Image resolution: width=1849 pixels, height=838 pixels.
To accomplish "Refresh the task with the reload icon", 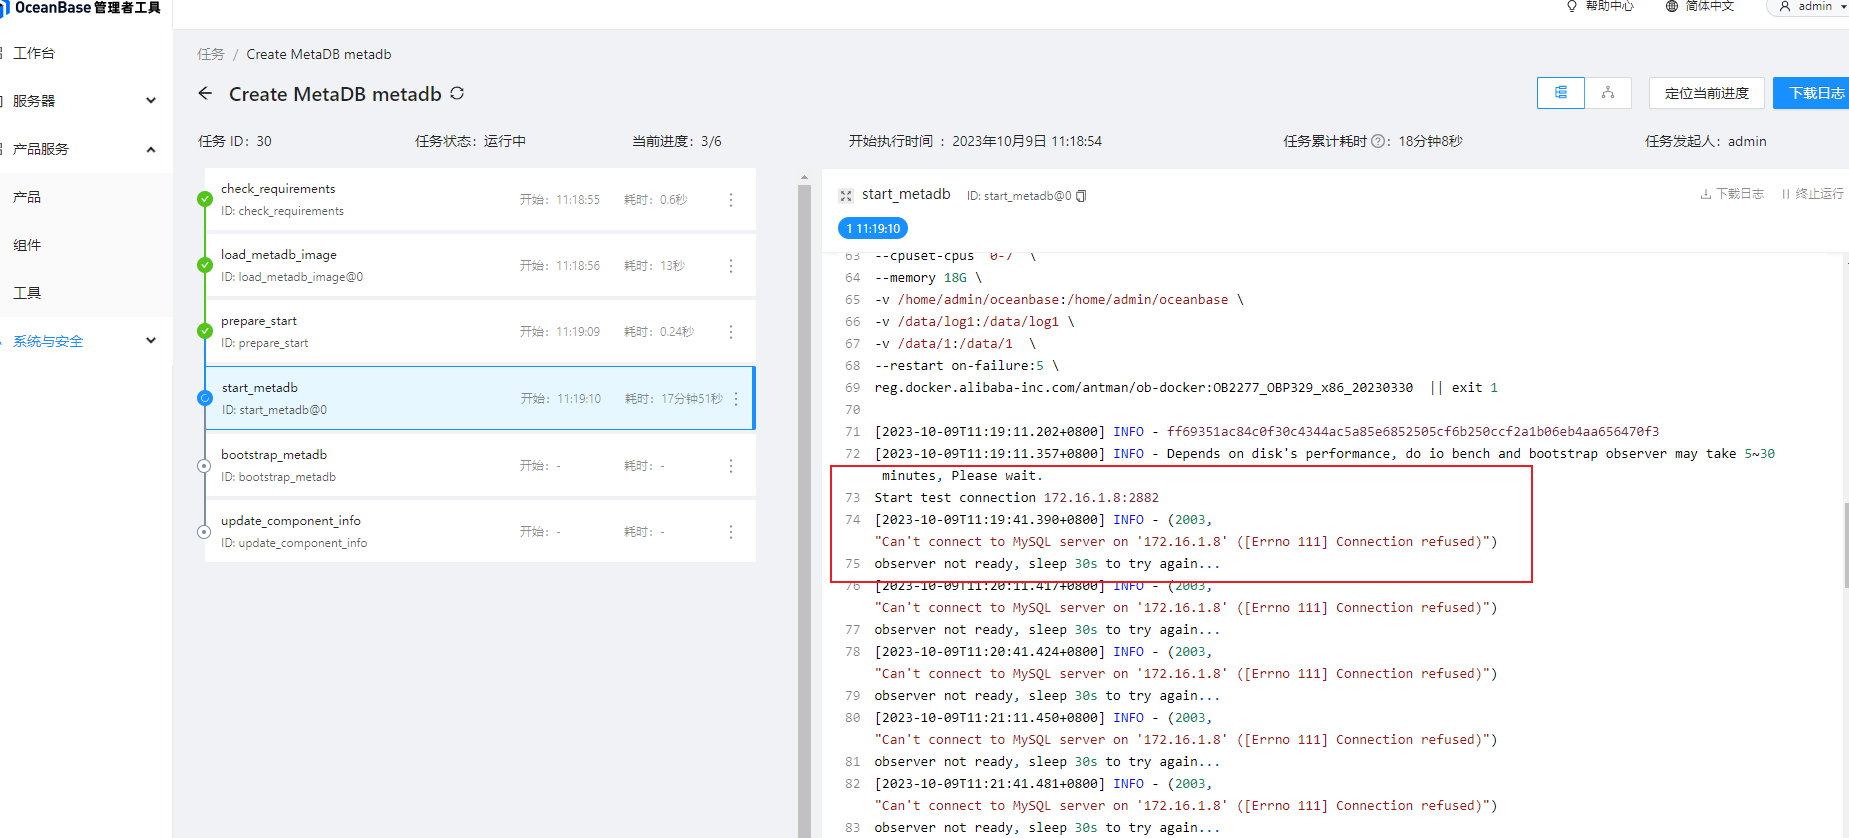I will [457, 93].
